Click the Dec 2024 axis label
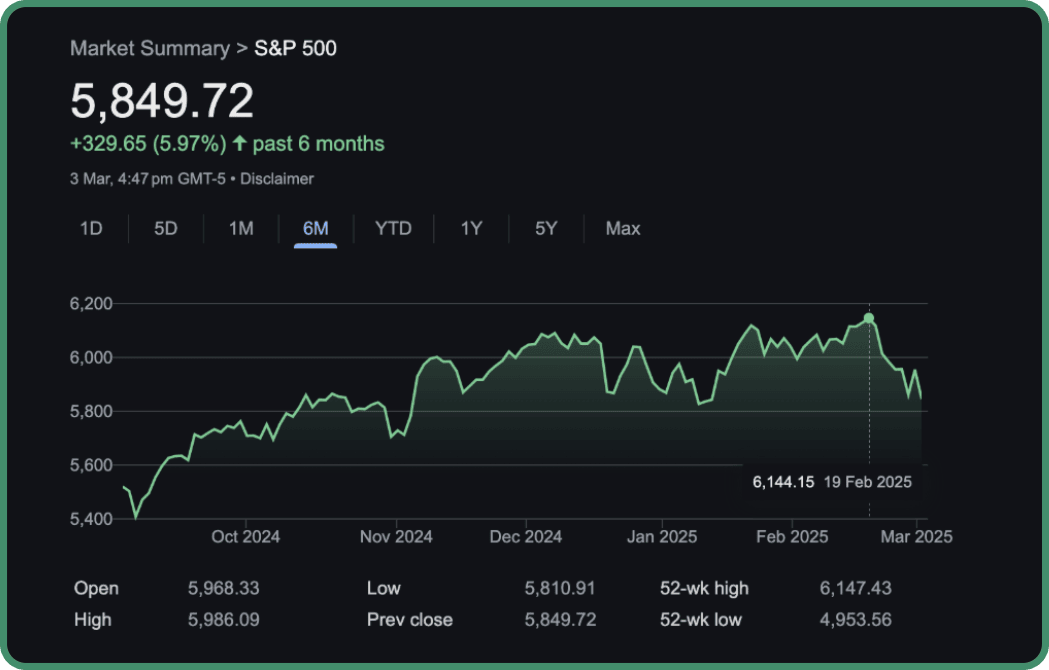1049x670 pixels. point(526,537)
